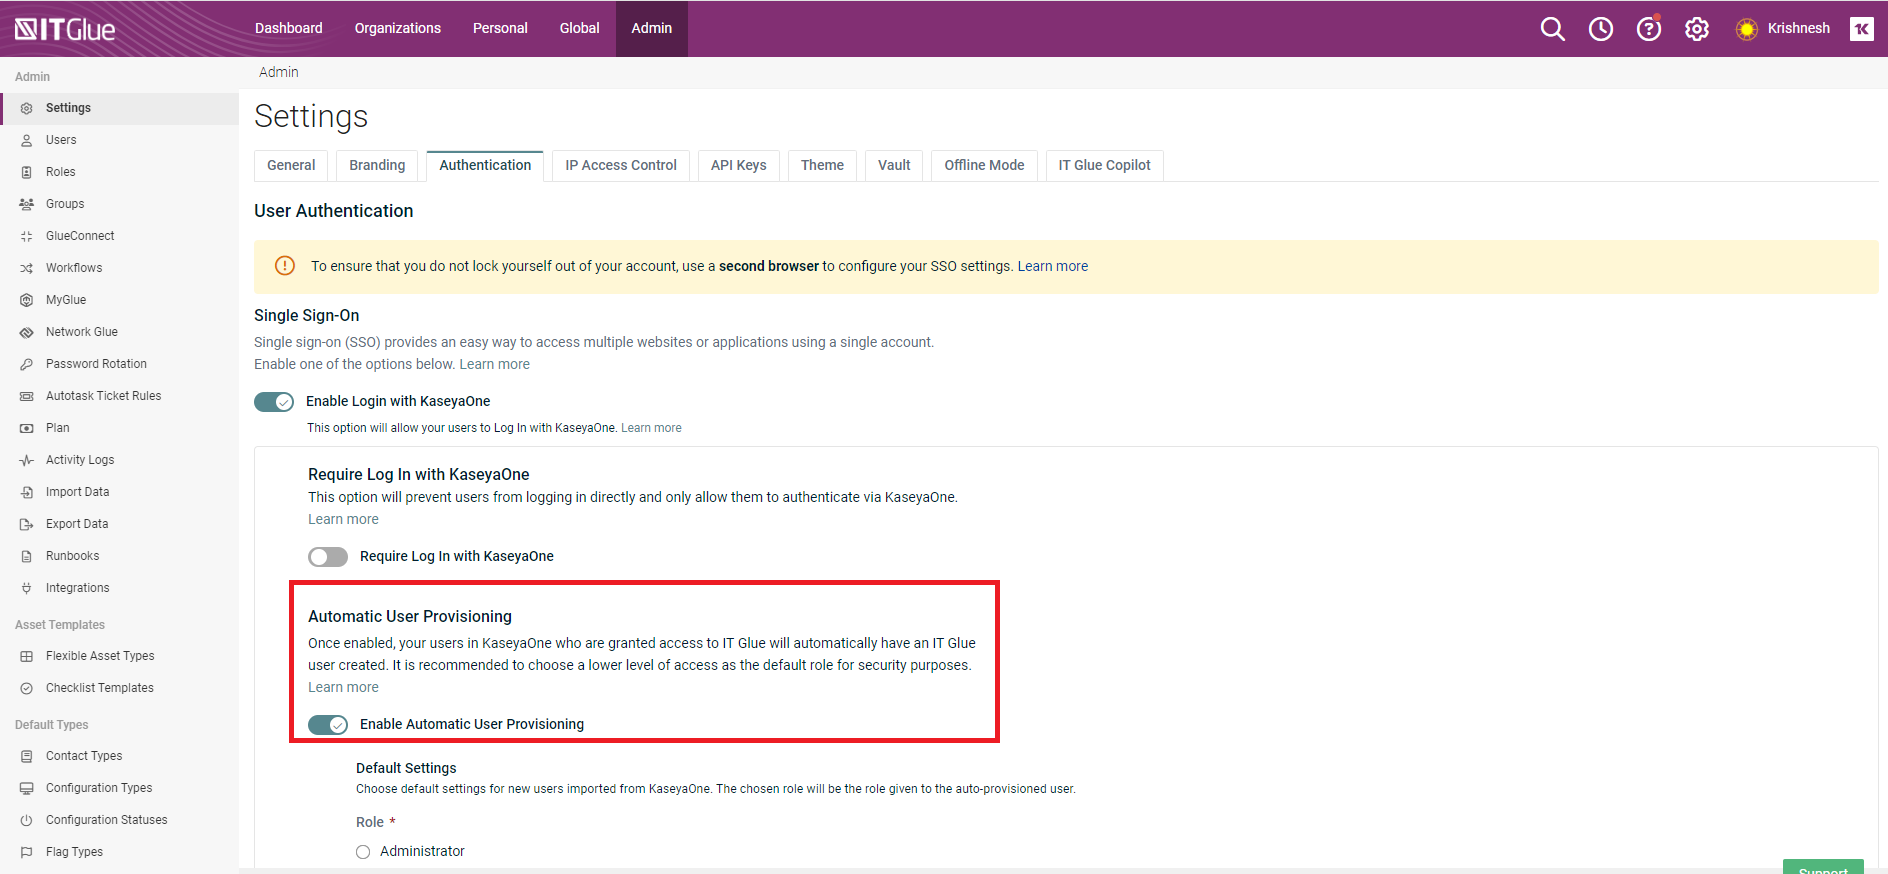The height and width of the screenshot is (874, 1888).
Task: Click the Password Rotation key icon
Action: (x=27, y=364)
